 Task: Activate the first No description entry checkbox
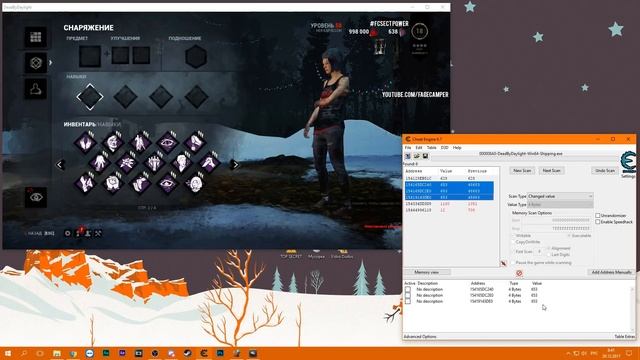[x=408, y=289]
